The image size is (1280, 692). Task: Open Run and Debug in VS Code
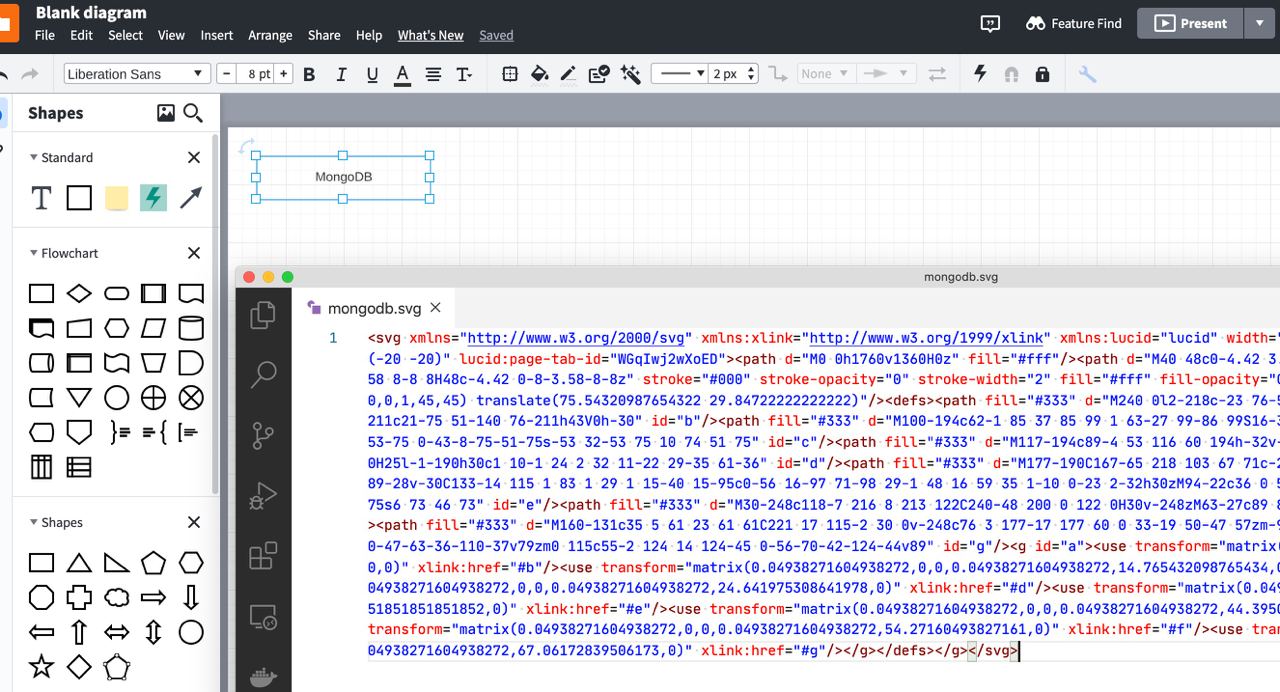[263, 496]
